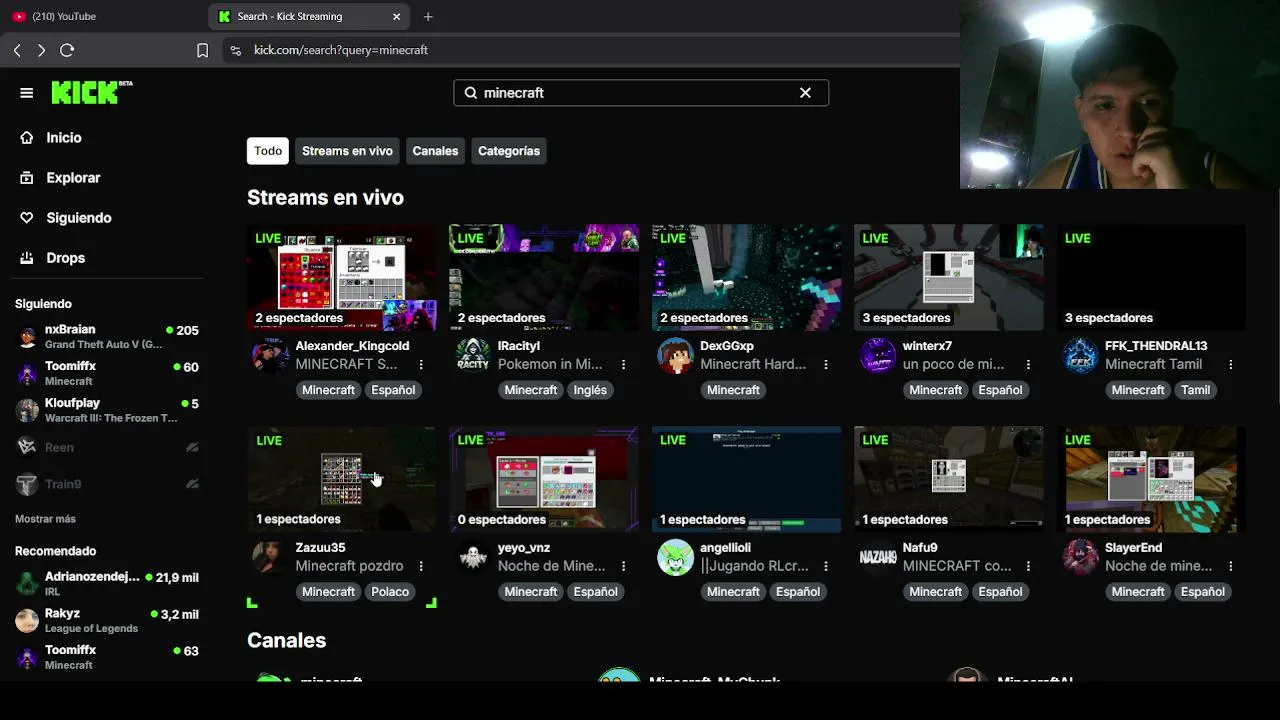Click DexGGxp channel avatar

point(675,356)
